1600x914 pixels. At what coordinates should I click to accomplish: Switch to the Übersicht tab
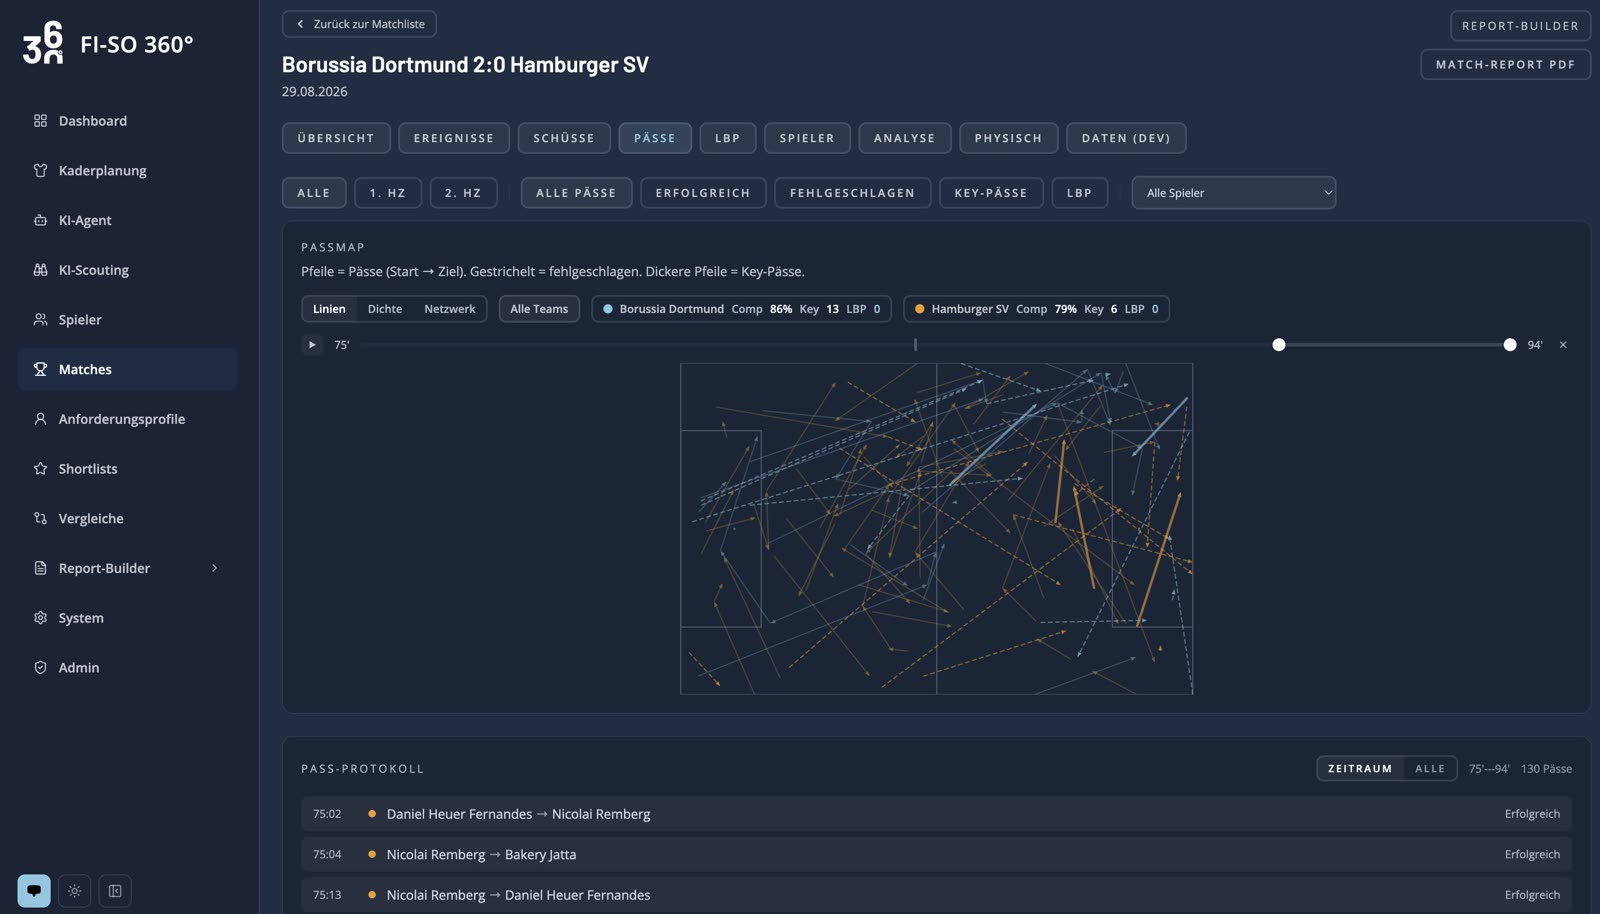[x=336, y=138]
